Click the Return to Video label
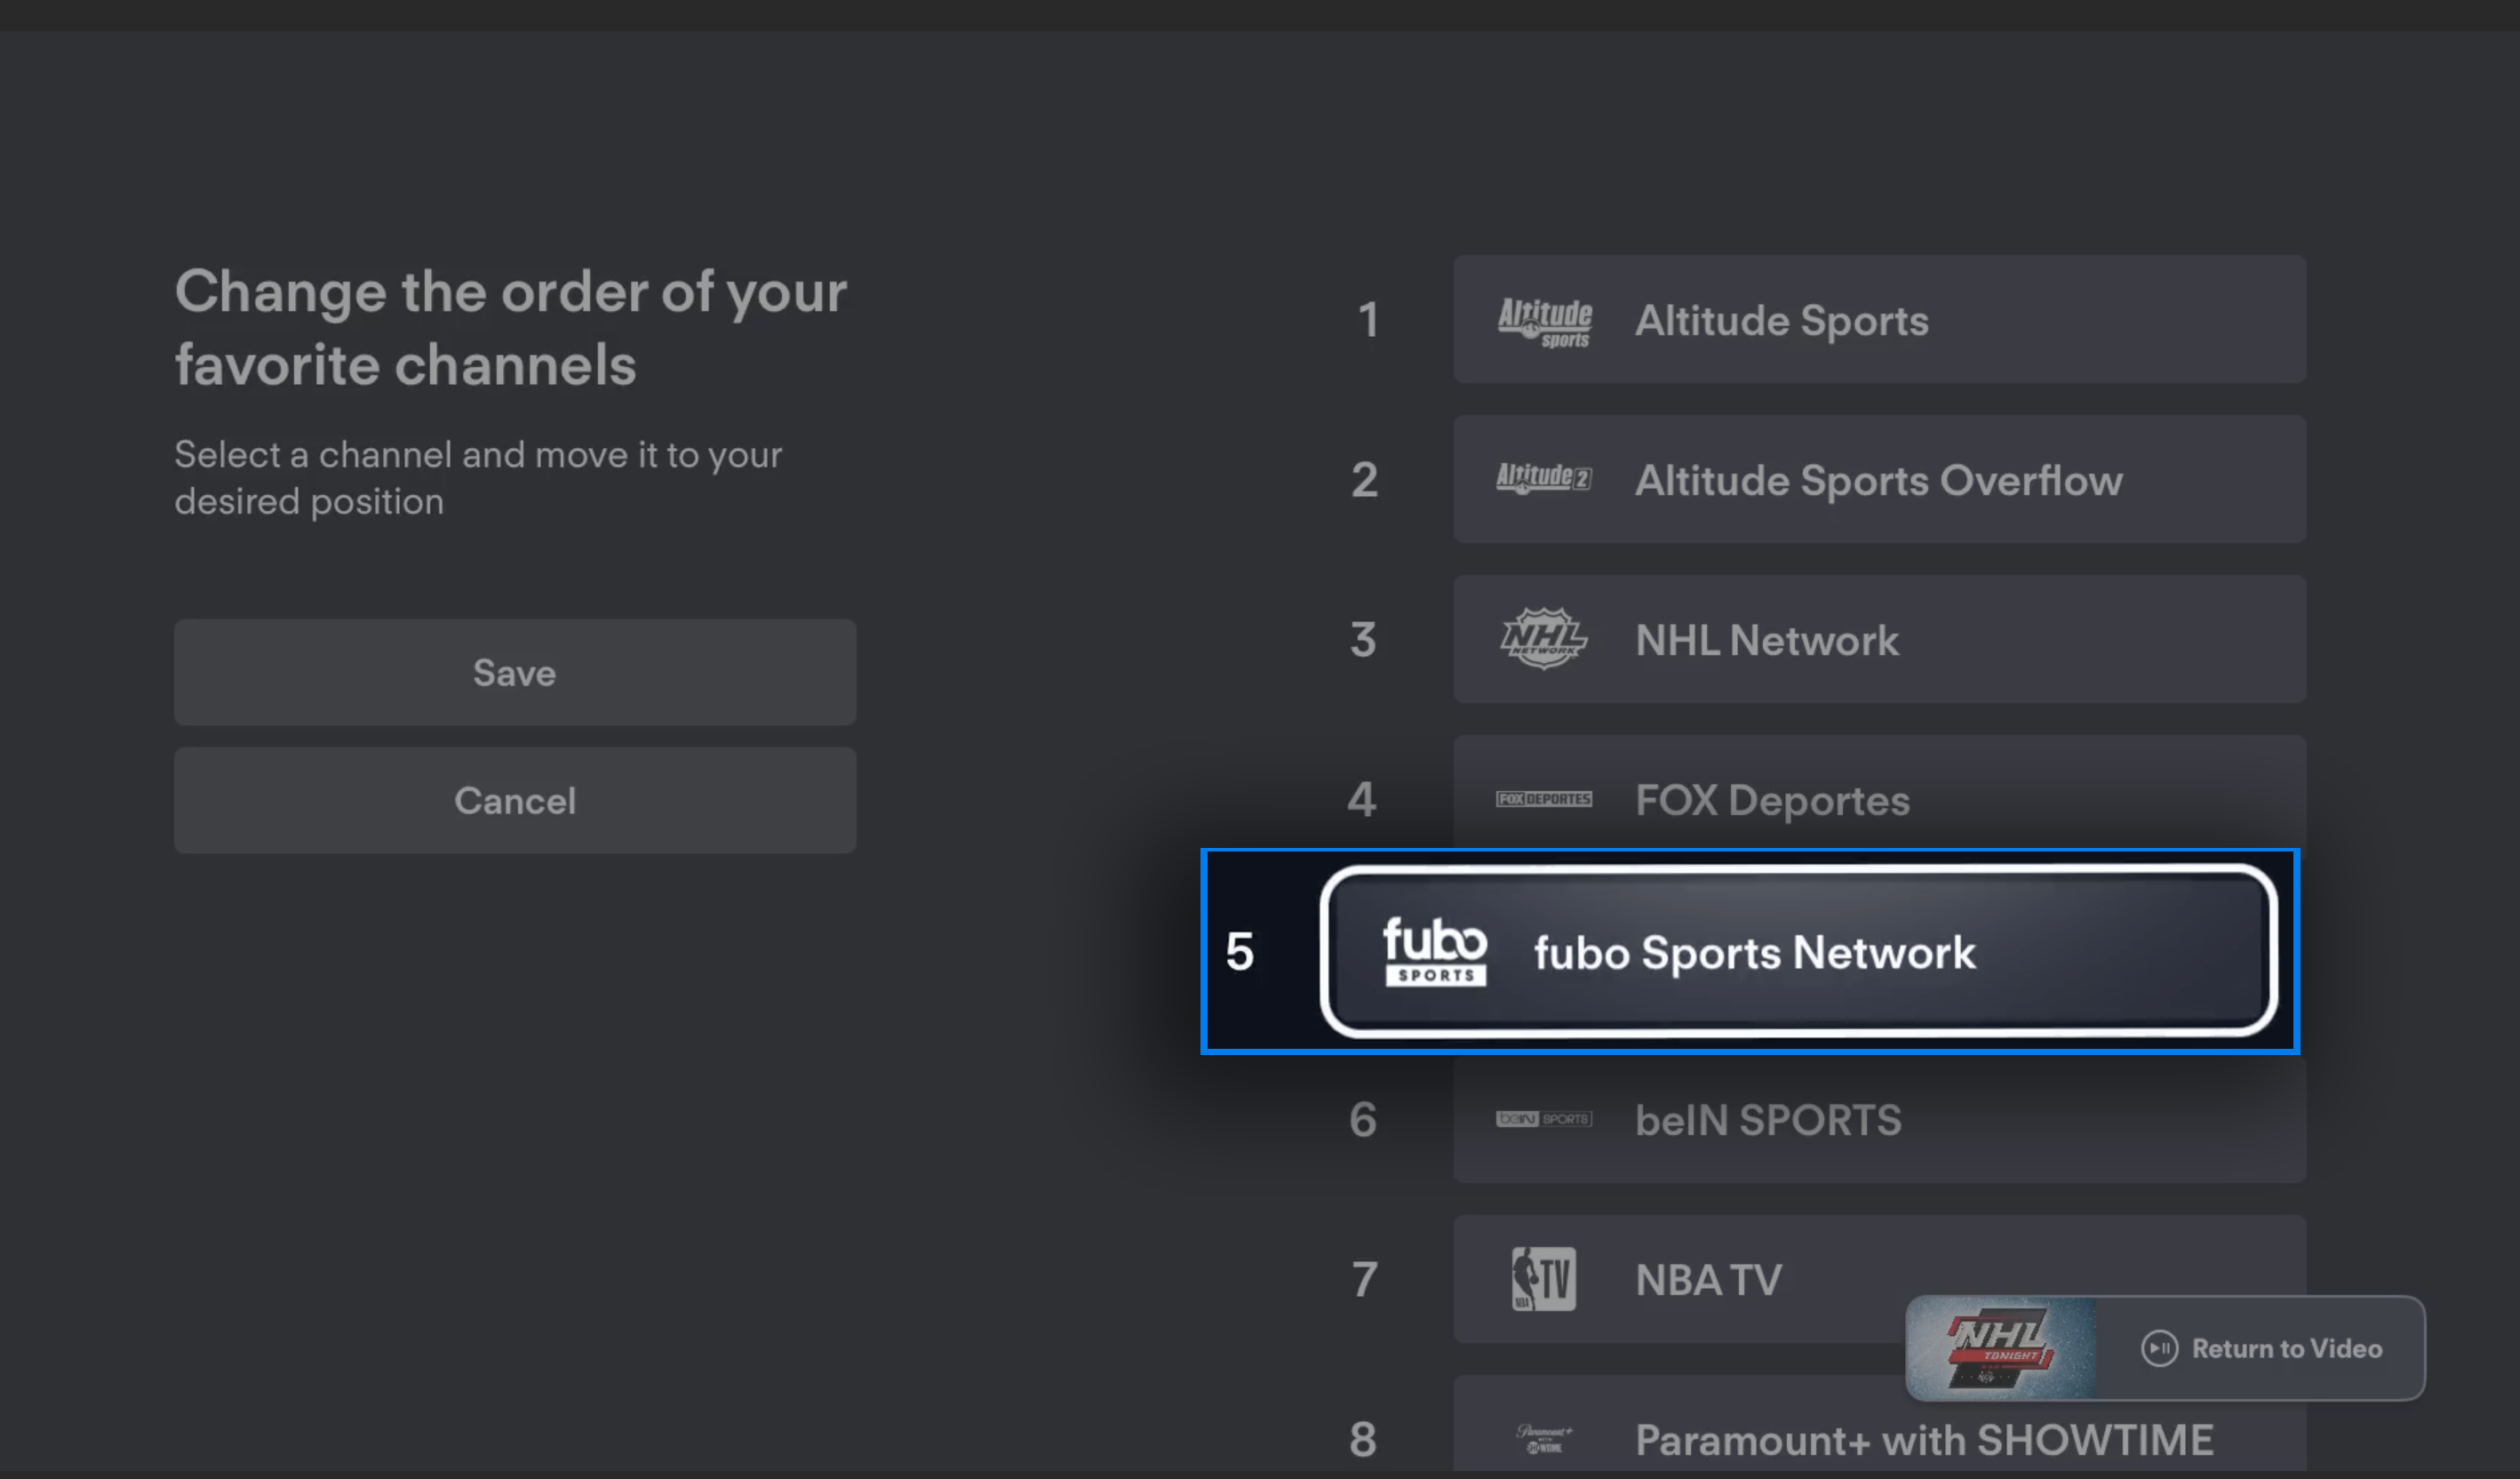The height and width of the screenshot is (1479, 2520). pyautogui.click(x=2287, y=1348)
